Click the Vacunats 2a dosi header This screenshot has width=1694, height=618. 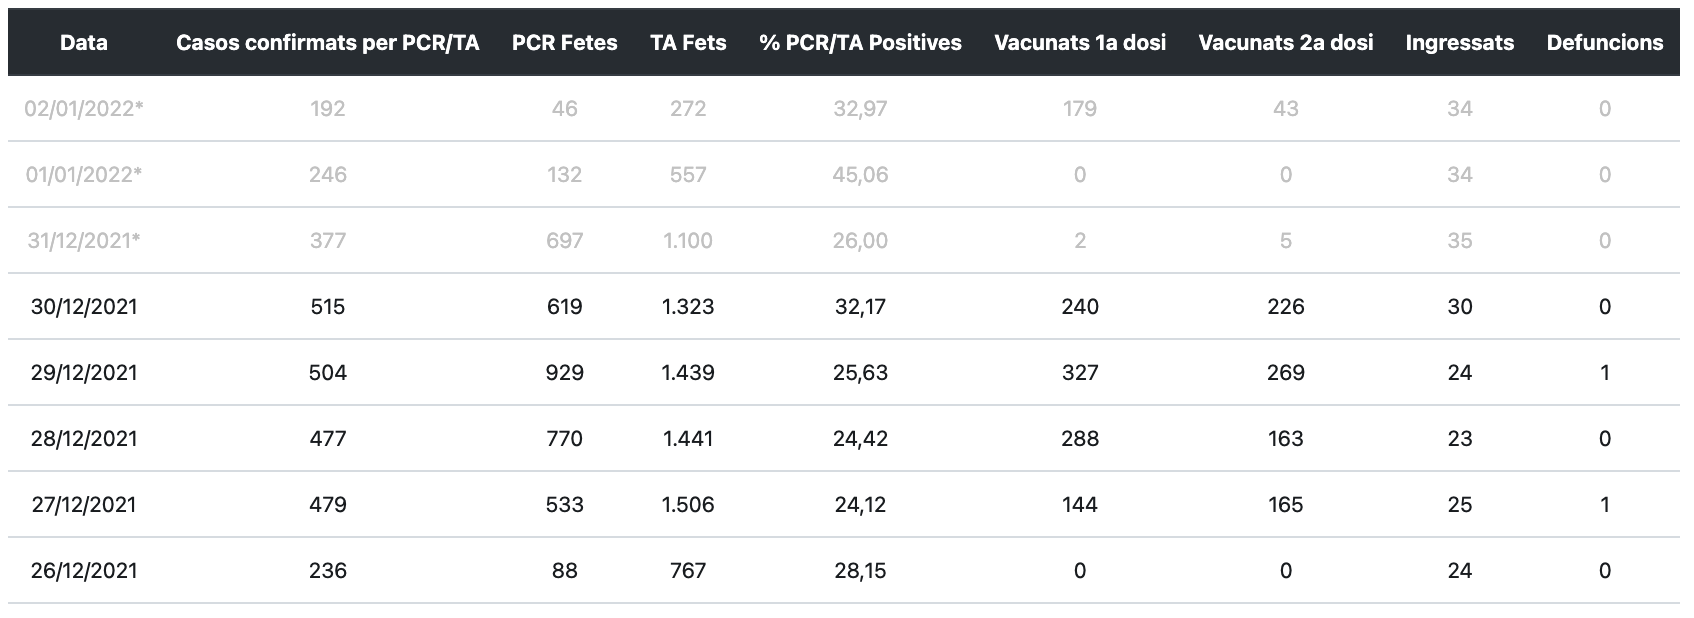tap(1285, 42)
